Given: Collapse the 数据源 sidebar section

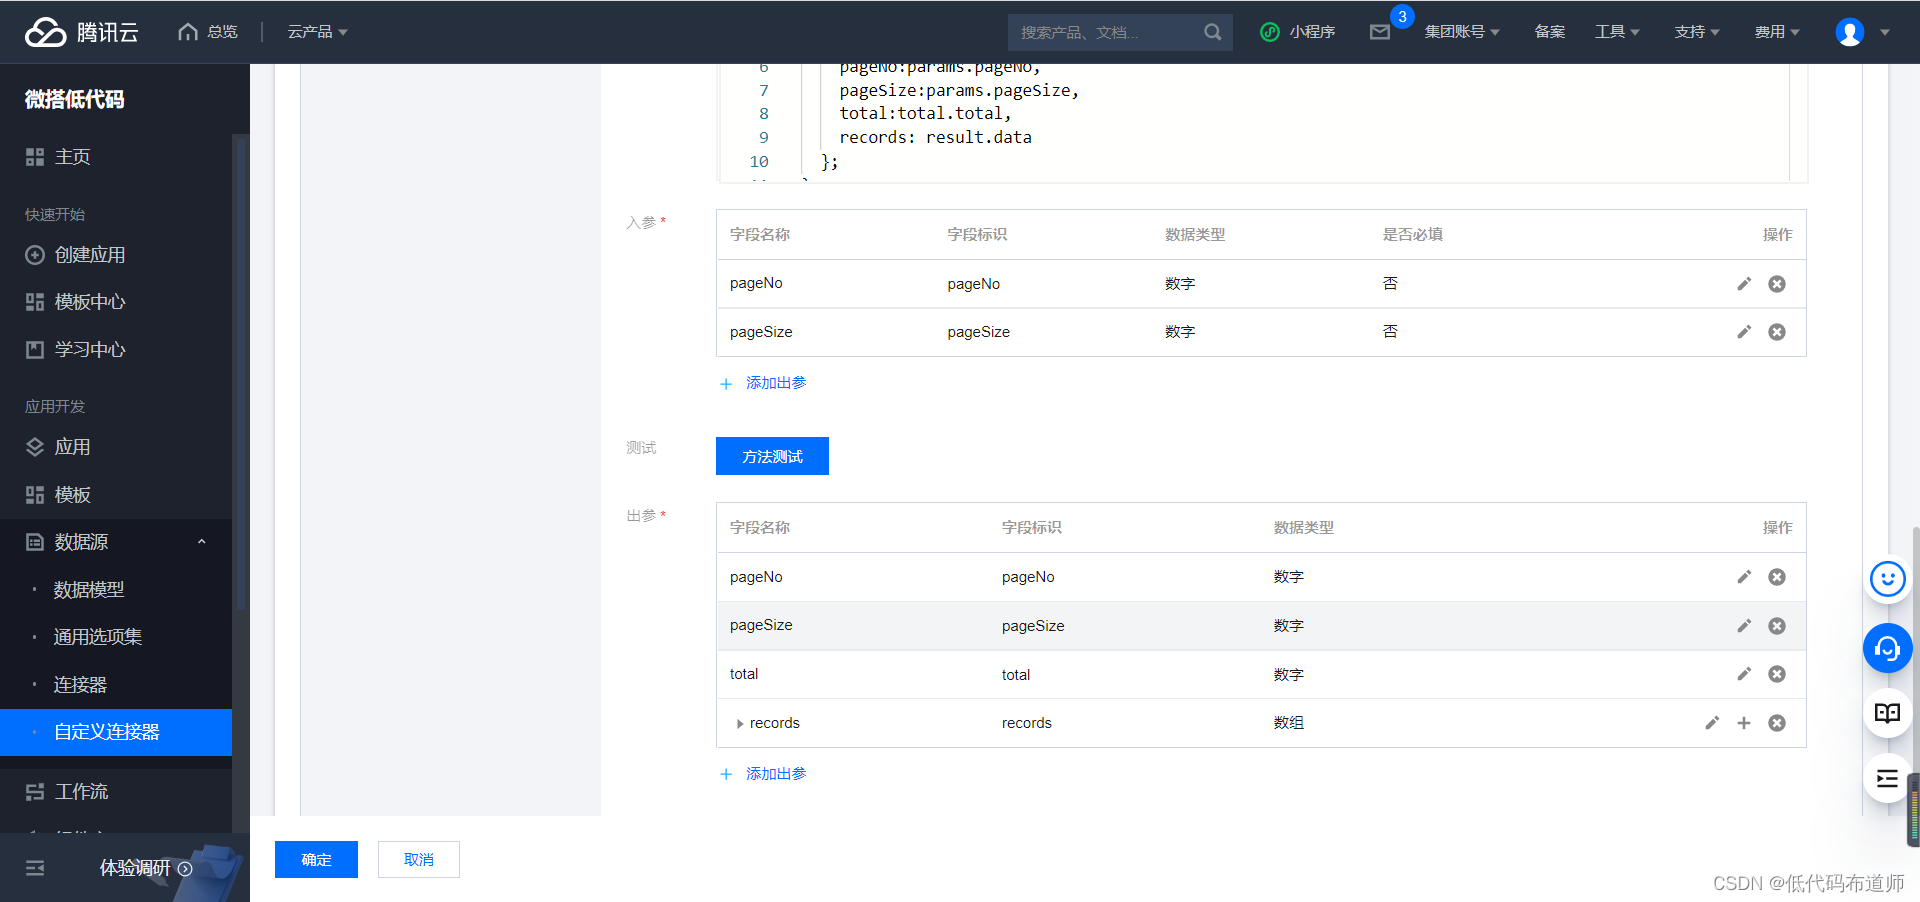Looking at the screenshot, I should click(201, 542).
